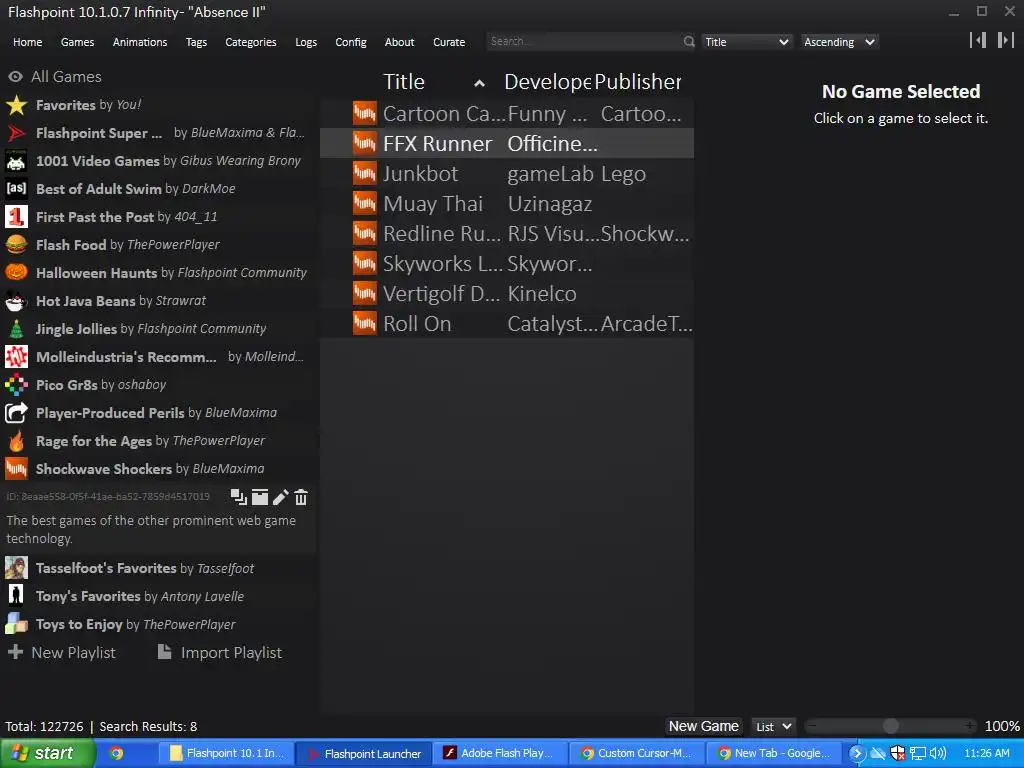Collapse the left sidebar toggle icon

click(x=978, y=40)
